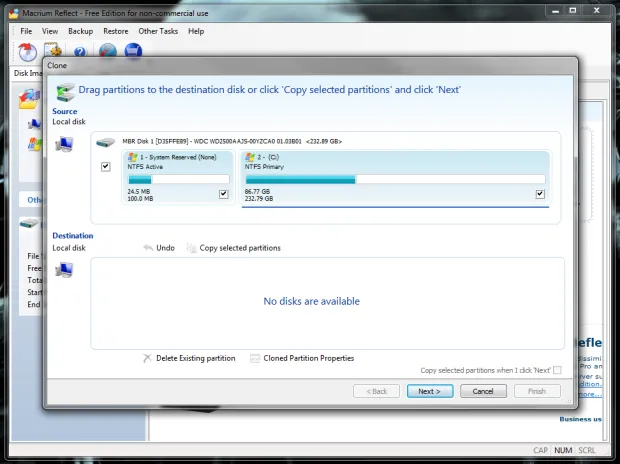The image size is (620, 464).
Task: Click the Destination local disk computer icon
Action: tap(64, 269)
